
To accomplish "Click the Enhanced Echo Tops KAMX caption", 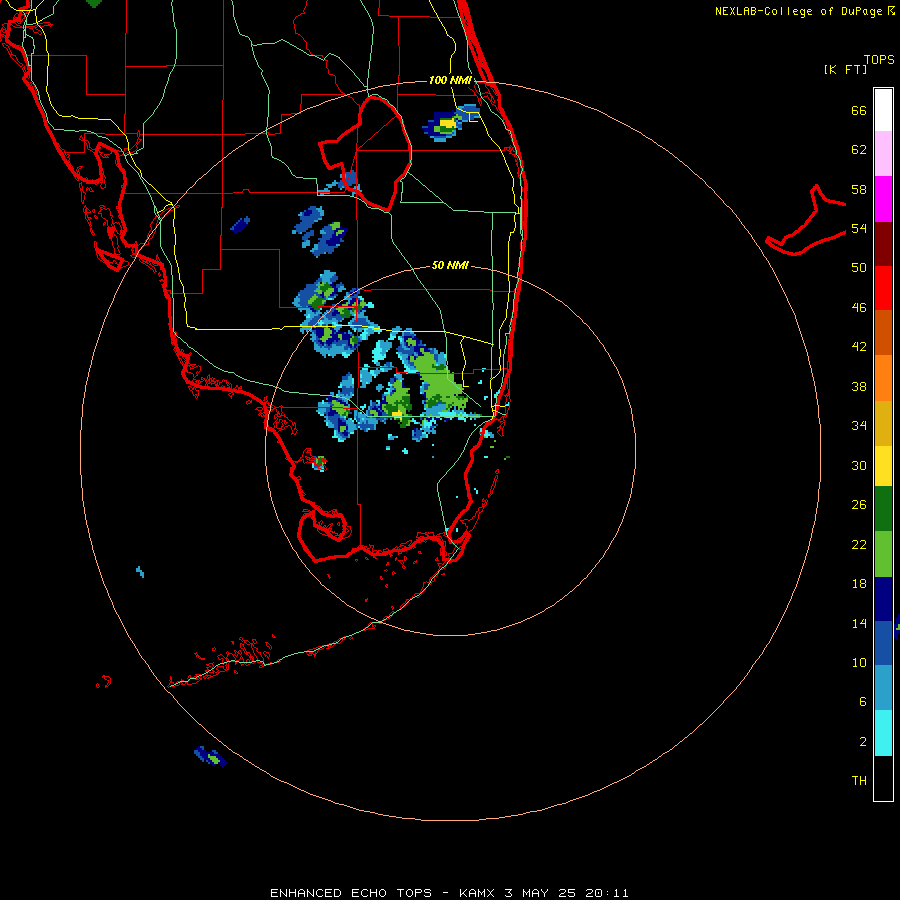I will coord(449,893).
